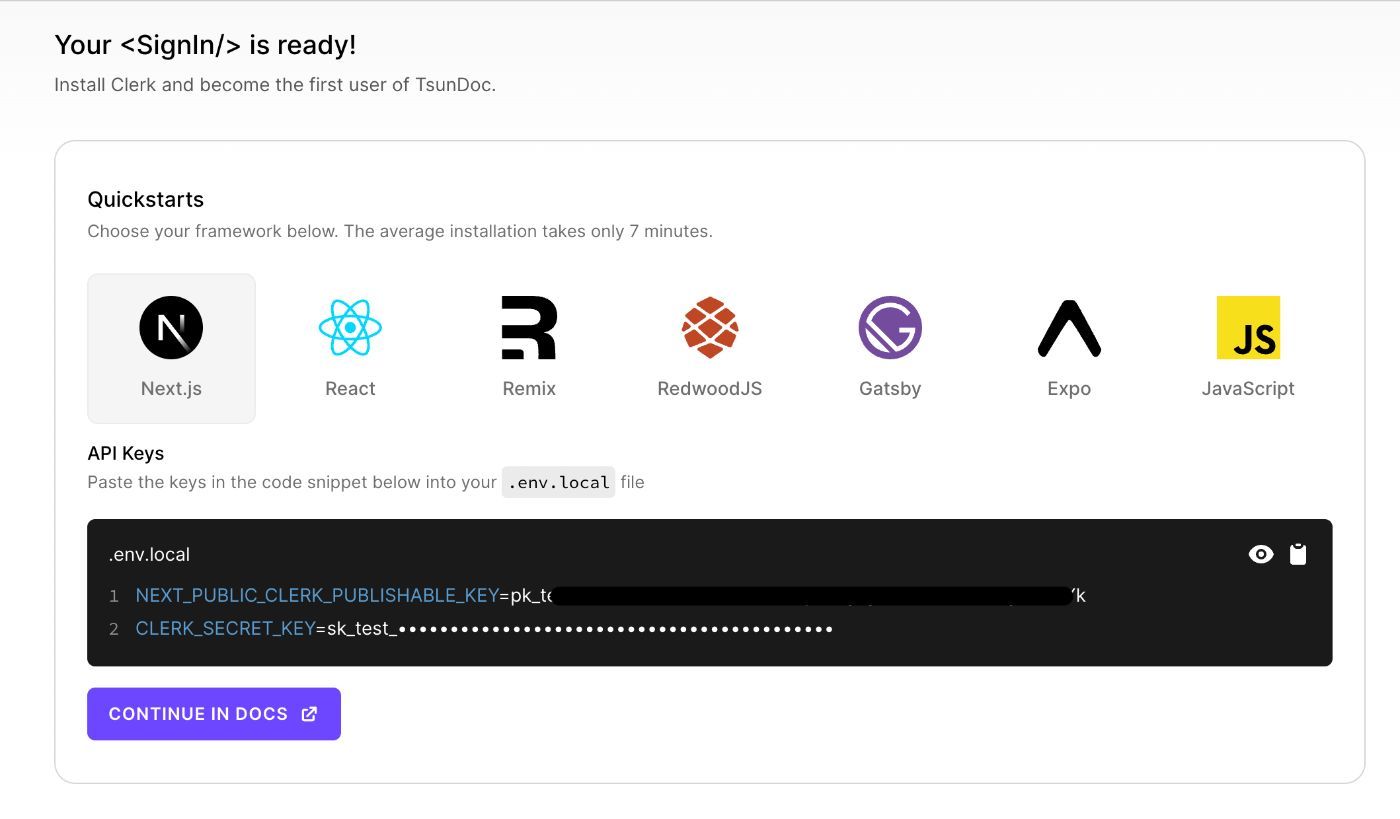Click the "Your <SignIn/> is ready!" heading
The width and height of the screenshot is (1400, 819).
click(x=205, y=45)
